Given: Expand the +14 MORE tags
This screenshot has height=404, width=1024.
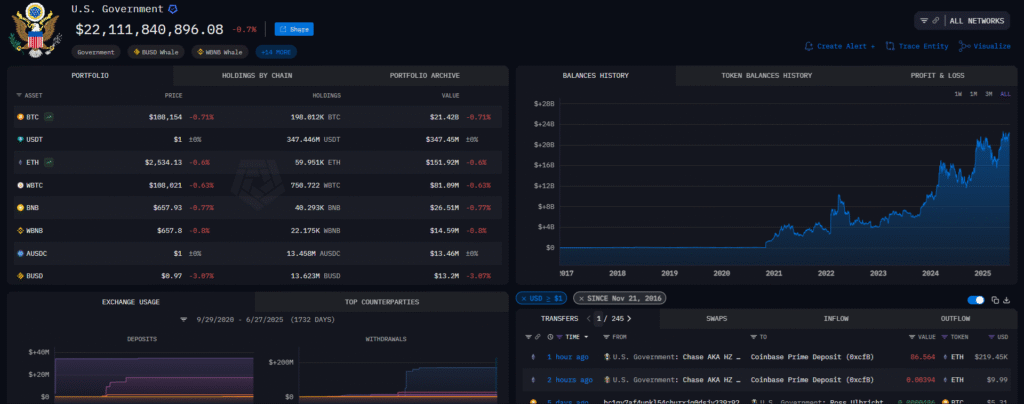Looking at the screenshot, I should pyautogui.click(x=276, y=51).
